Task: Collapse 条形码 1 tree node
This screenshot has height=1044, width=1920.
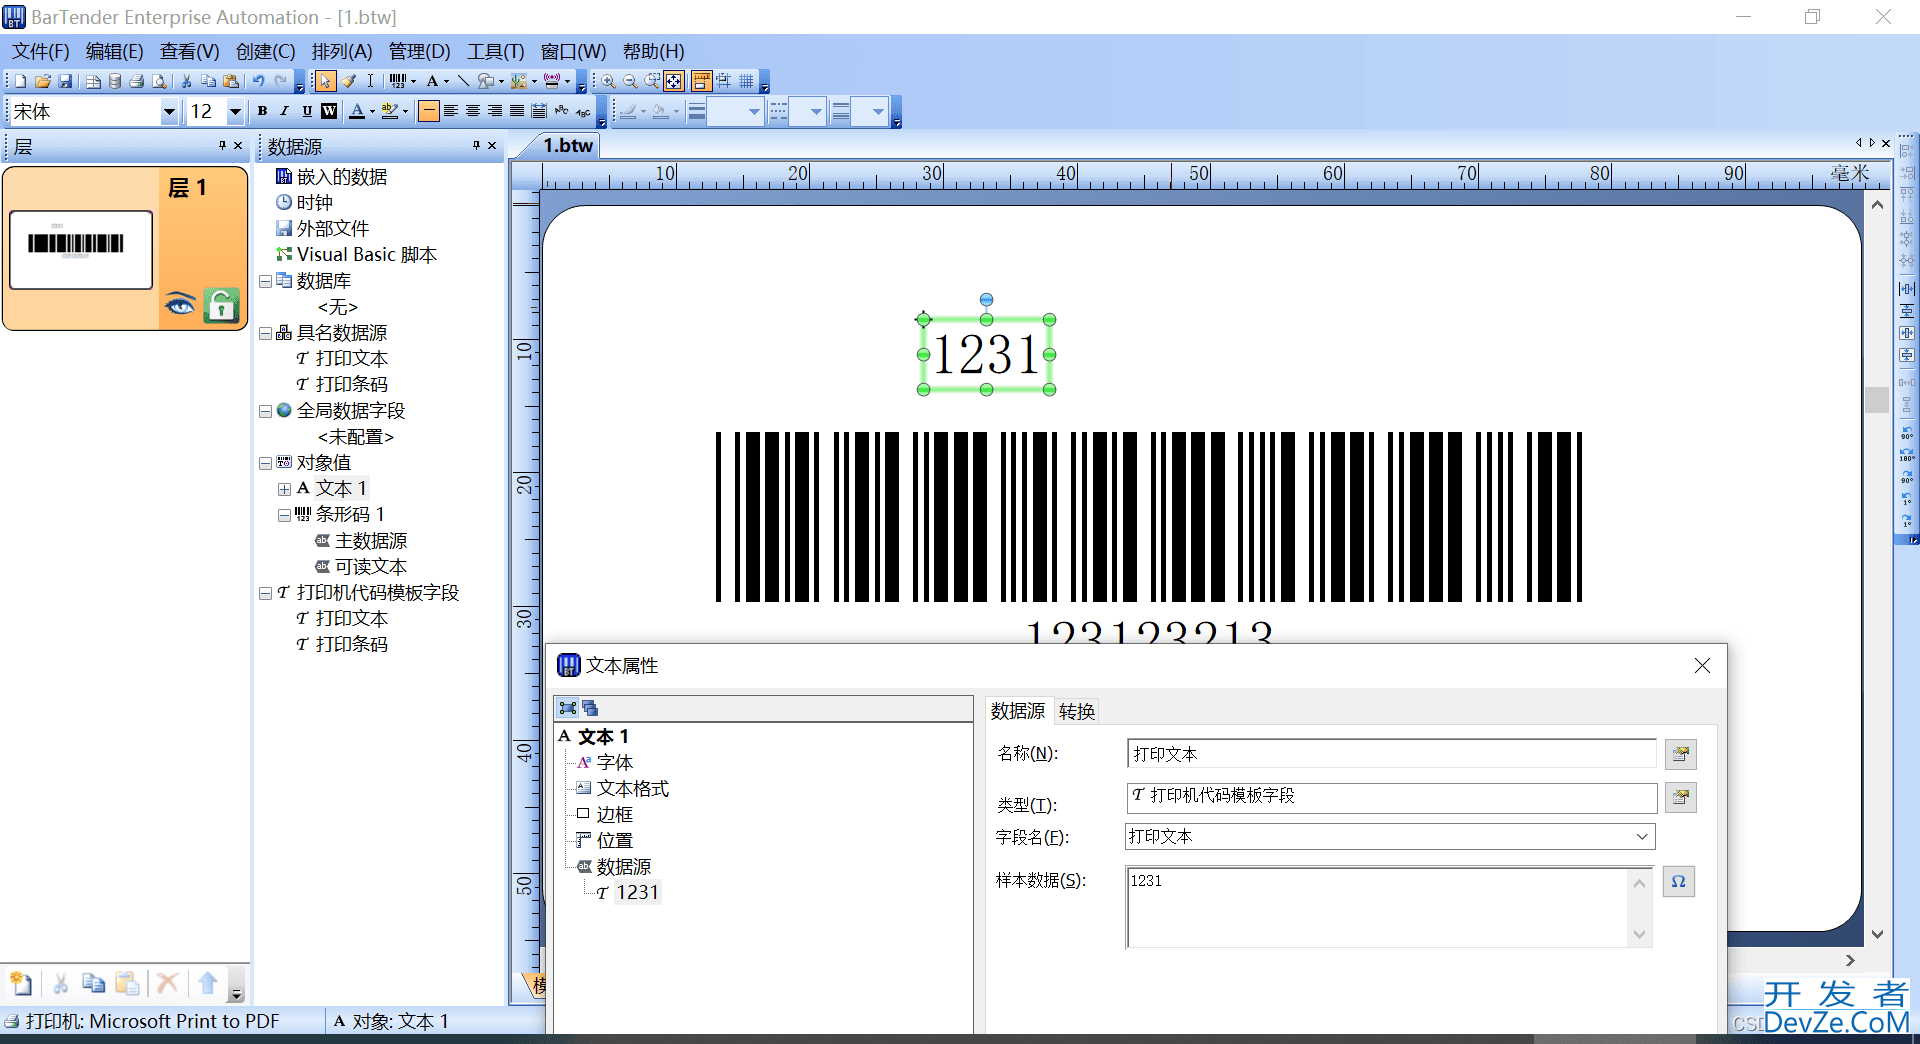Action: pyautogui.click(x=285, y=515)
